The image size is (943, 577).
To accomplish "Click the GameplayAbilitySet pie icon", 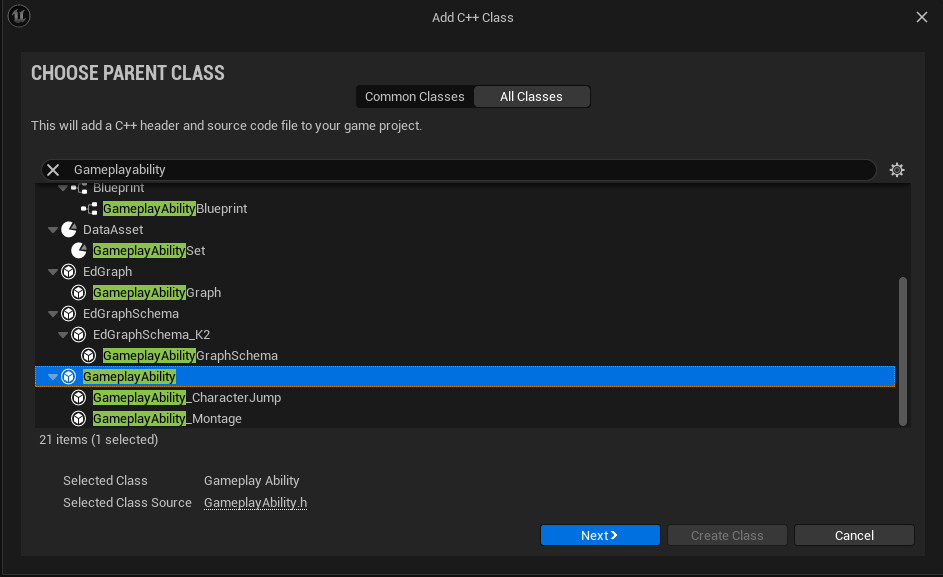I will 79,251.
